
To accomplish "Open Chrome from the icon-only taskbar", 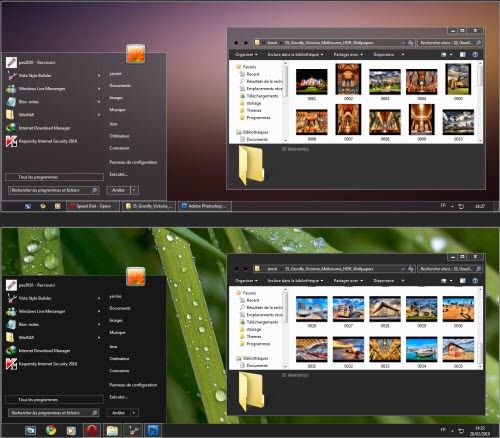I will pyautogui.click(x=51, y=430).
